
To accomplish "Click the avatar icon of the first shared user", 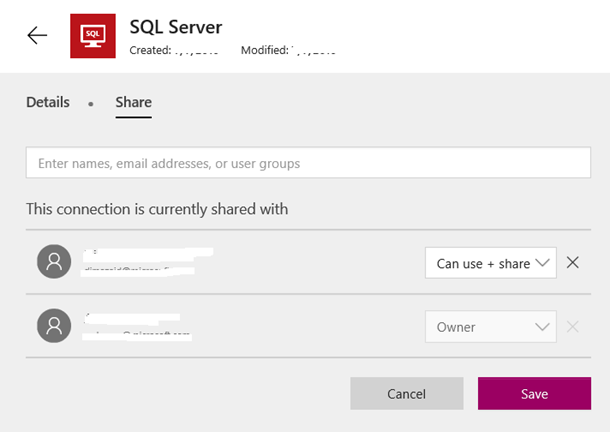I will point(54,262).
